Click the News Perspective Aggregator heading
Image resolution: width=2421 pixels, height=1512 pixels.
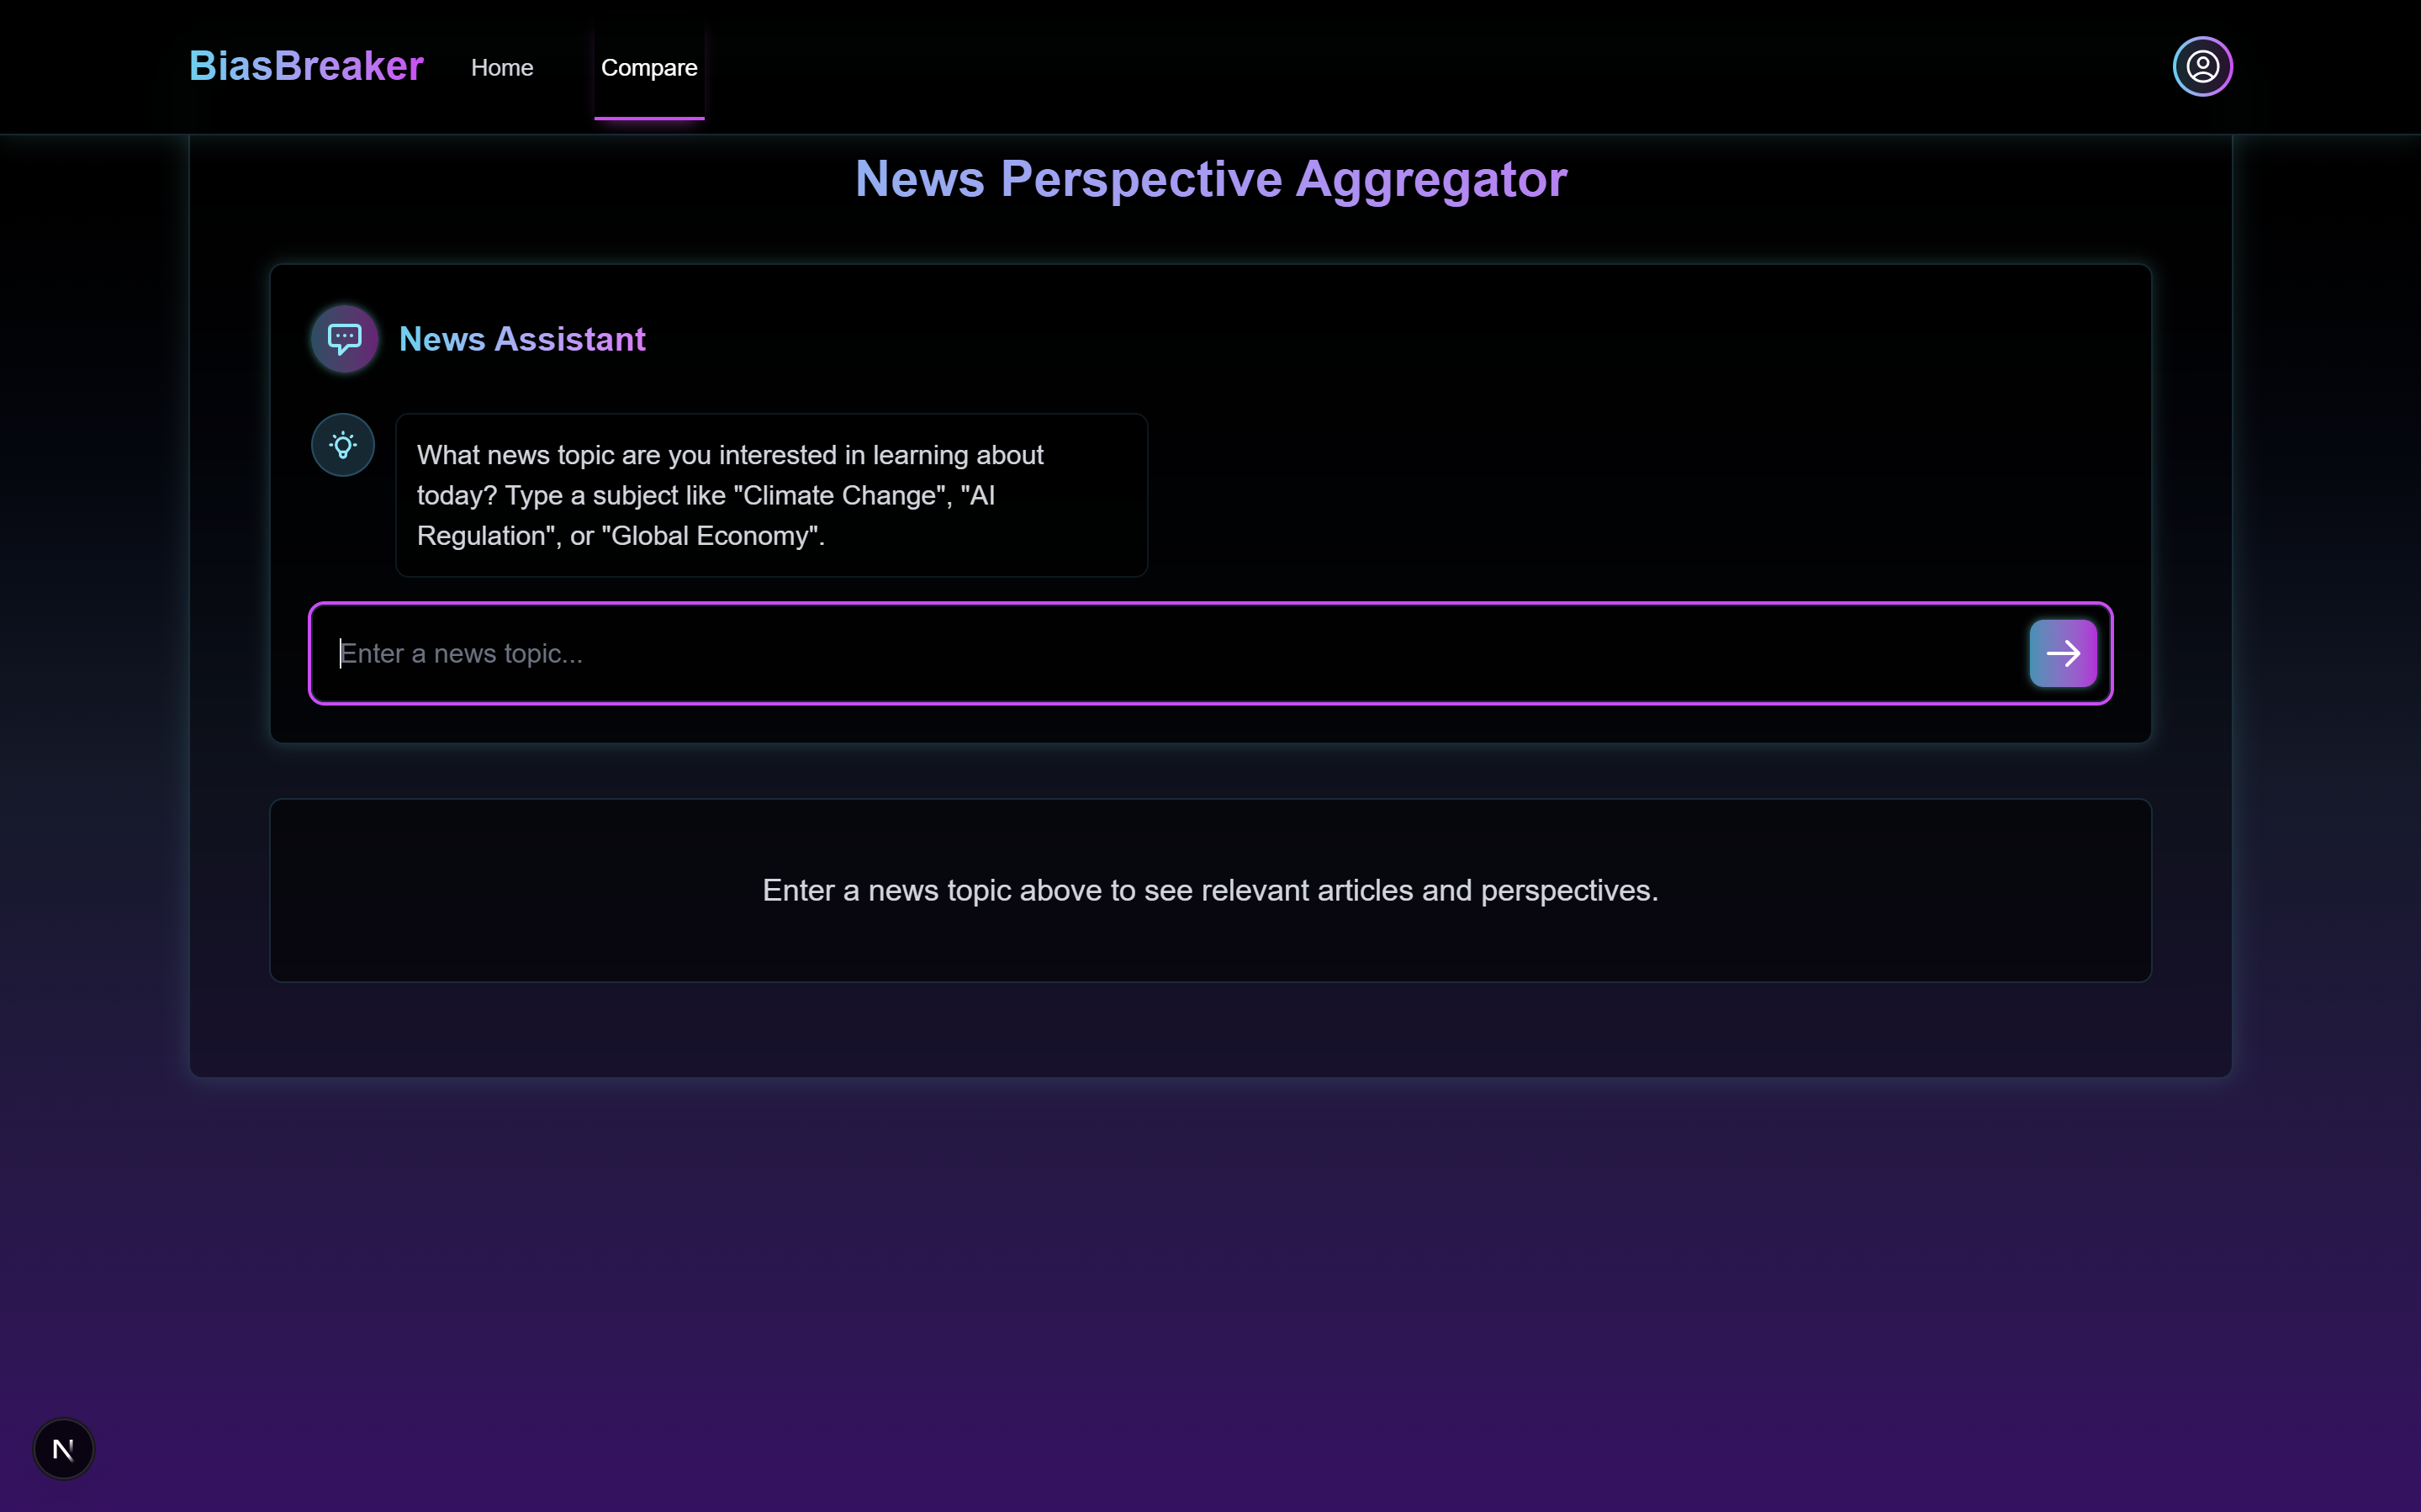coord(1211,179)
